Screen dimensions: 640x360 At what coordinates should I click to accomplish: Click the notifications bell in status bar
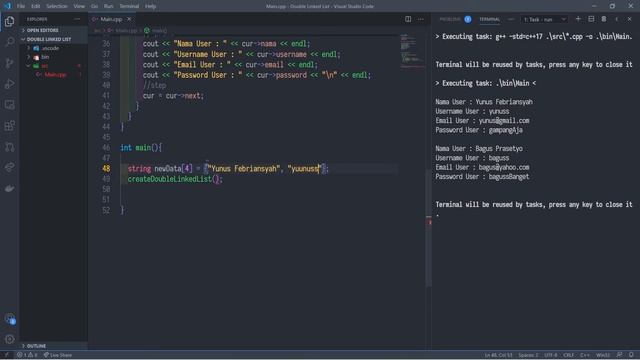tap(631, 355)
